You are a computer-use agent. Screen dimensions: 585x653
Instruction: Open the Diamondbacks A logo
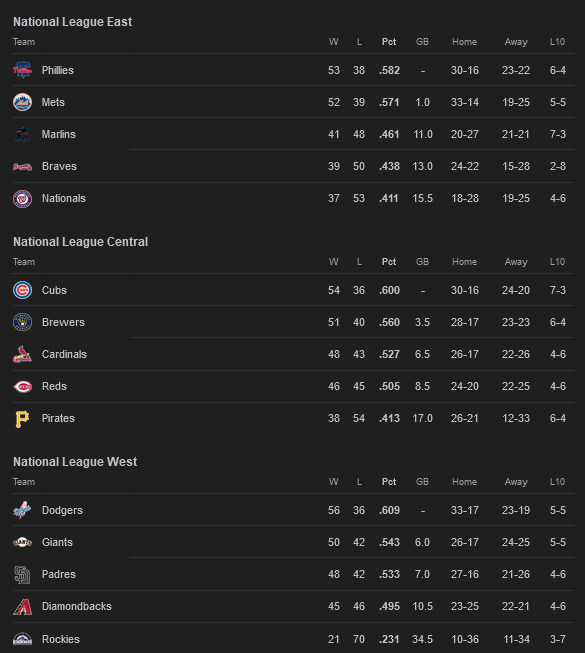pos(22,607)
